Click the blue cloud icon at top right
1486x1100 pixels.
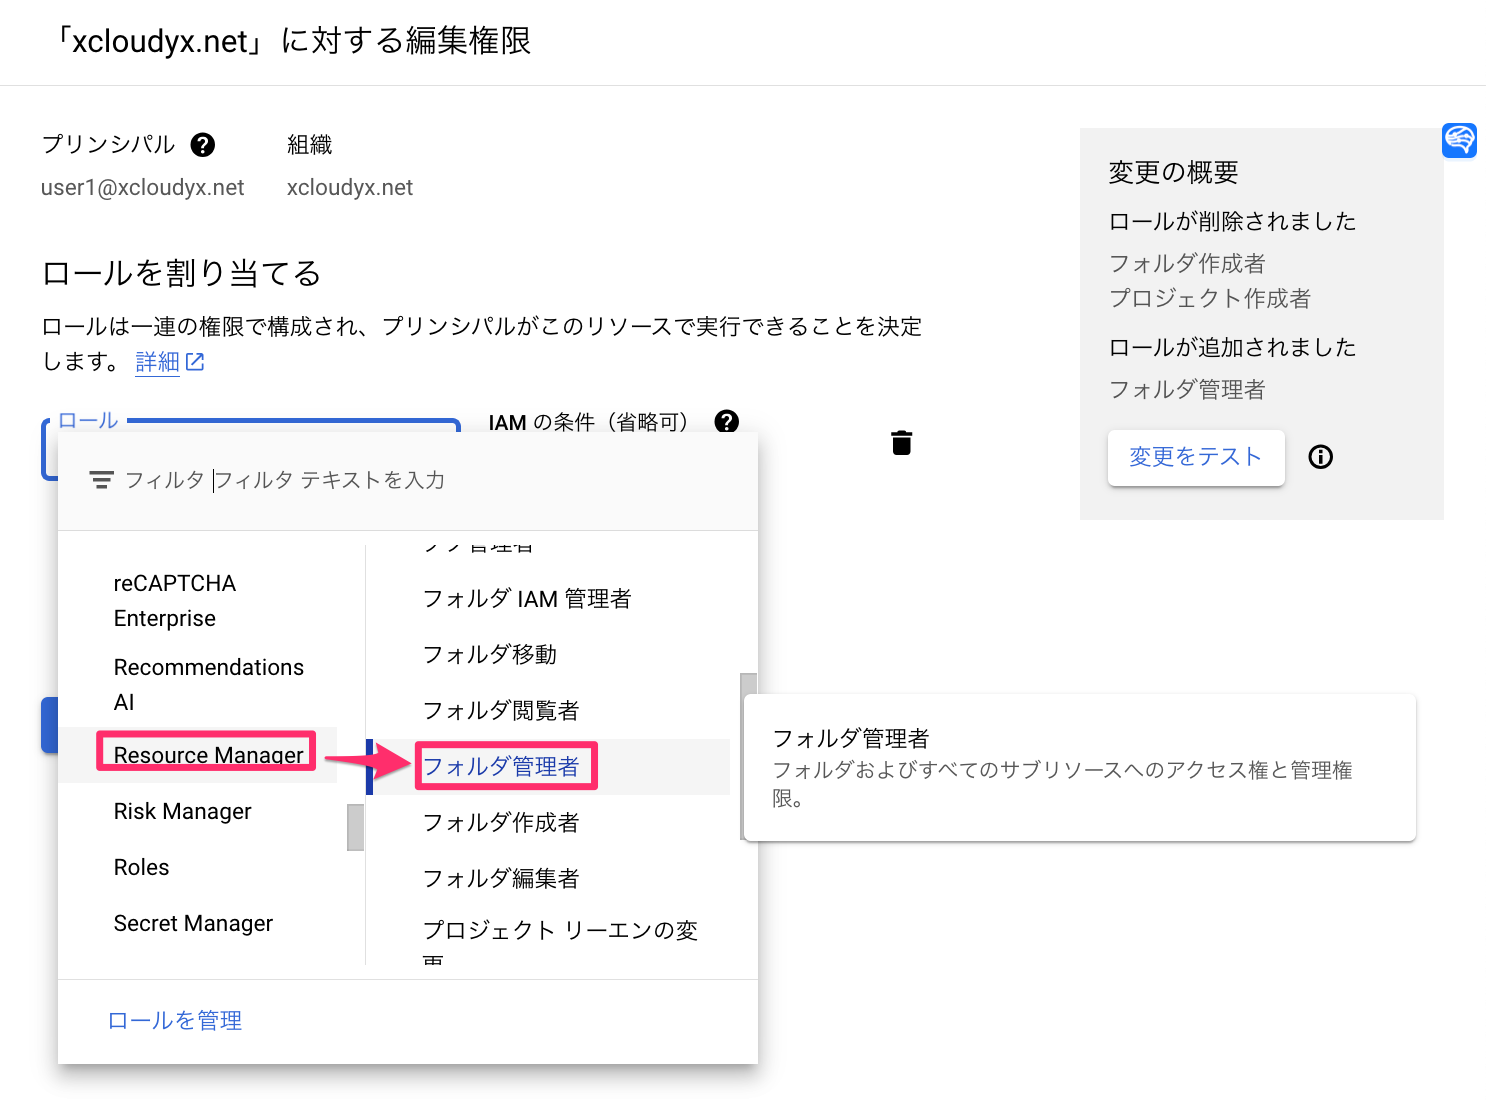point(1460,140)
